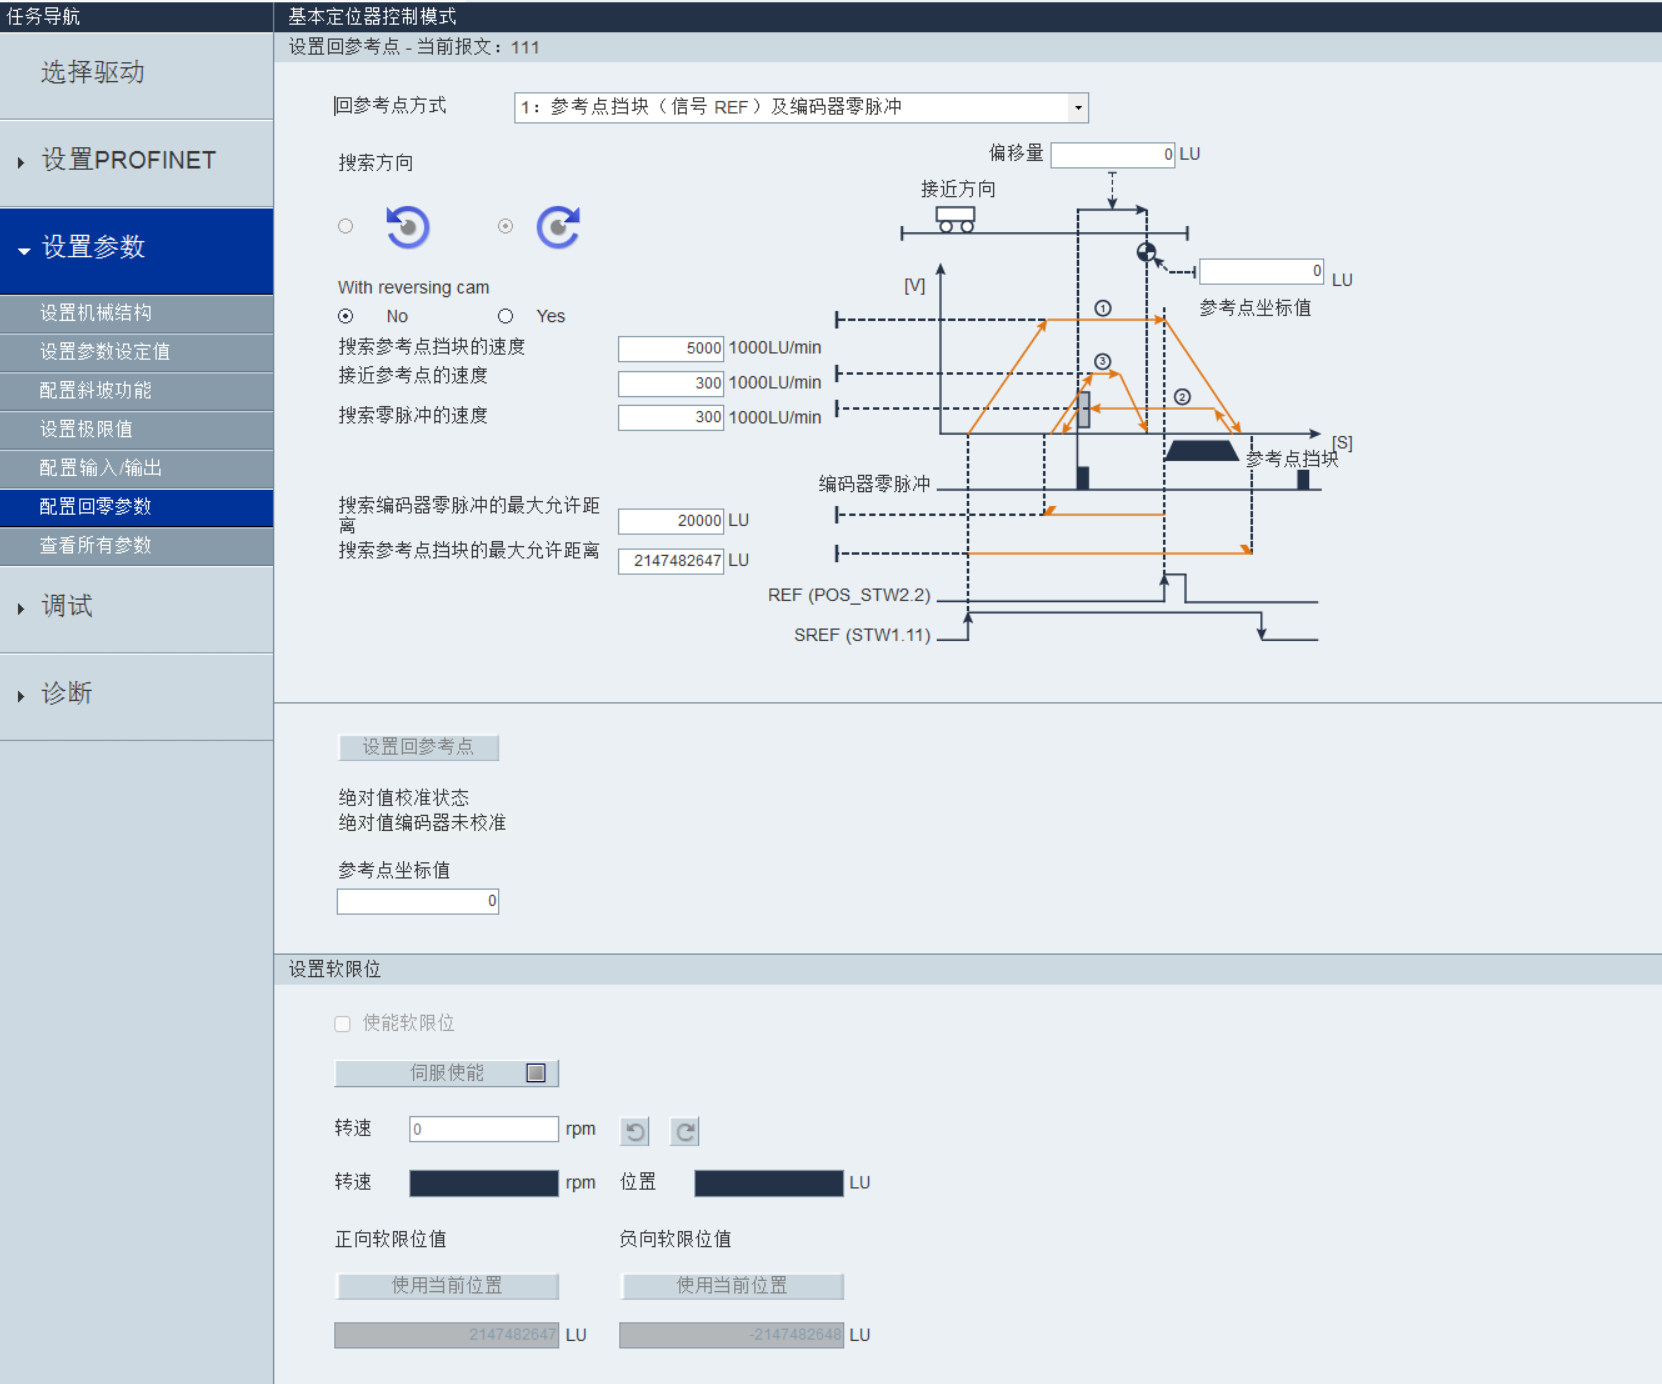Click 使用当前位置 under 负向软限位值
Screen dimensions: 1662x1384
(x=731, y=1287)
